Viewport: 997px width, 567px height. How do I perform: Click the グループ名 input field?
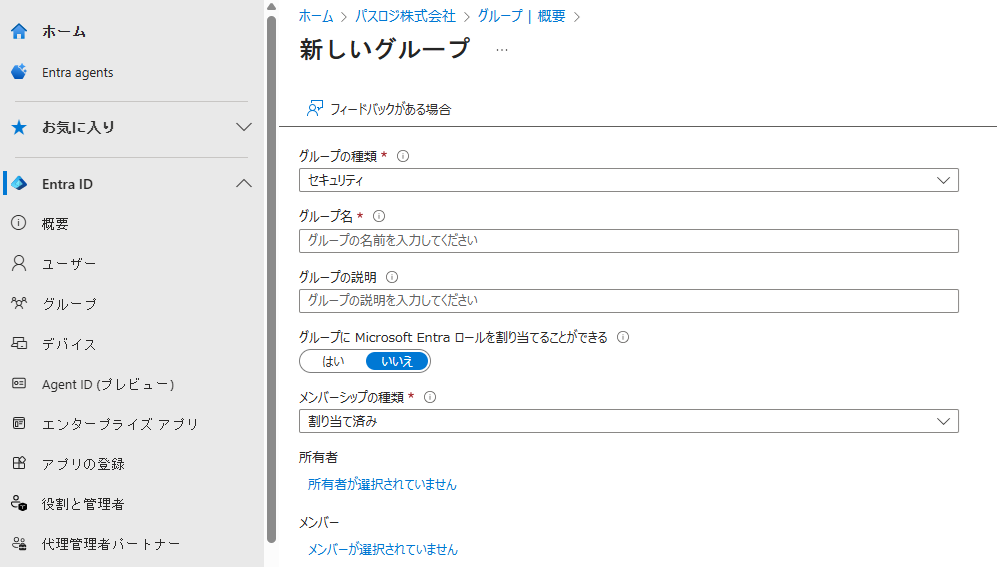click(x=628, y=240)
